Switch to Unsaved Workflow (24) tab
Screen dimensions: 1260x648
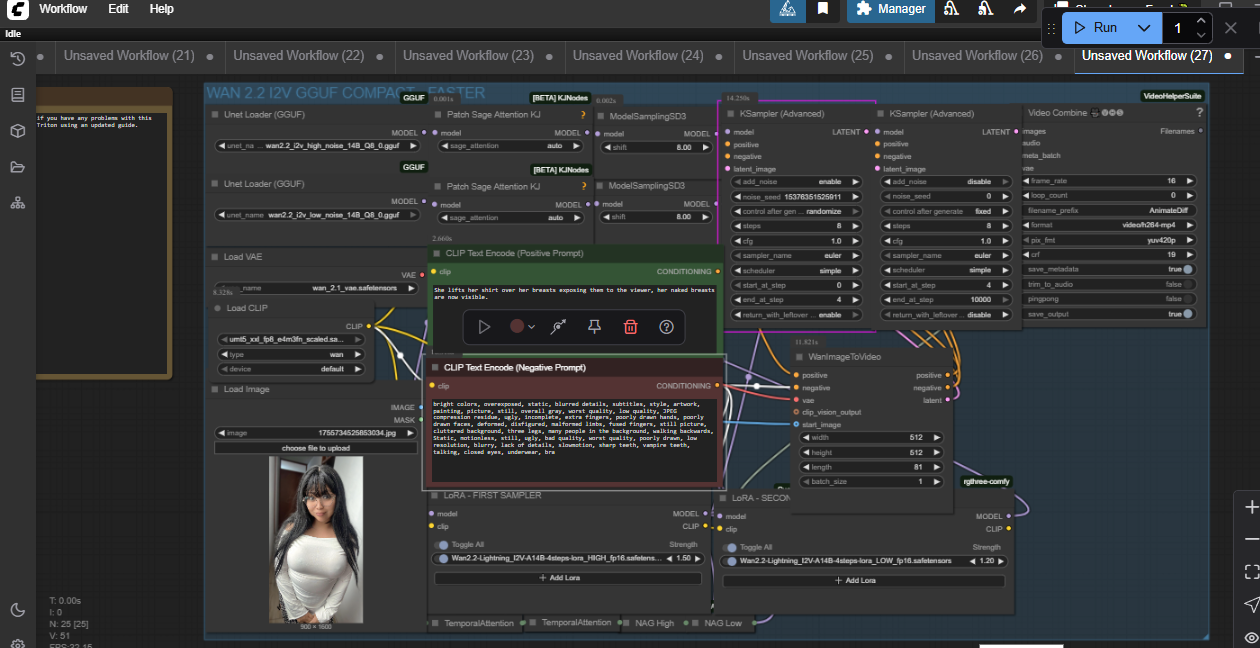[x=638, y=56]
